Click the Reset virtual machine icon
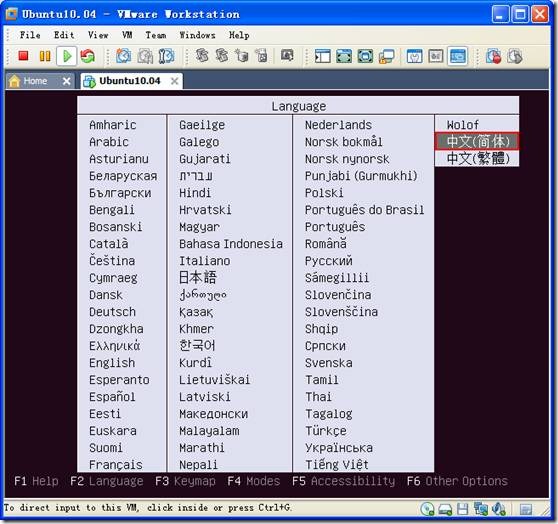Image resolution: width=558 pixels, height=524 pixels. 88,56
